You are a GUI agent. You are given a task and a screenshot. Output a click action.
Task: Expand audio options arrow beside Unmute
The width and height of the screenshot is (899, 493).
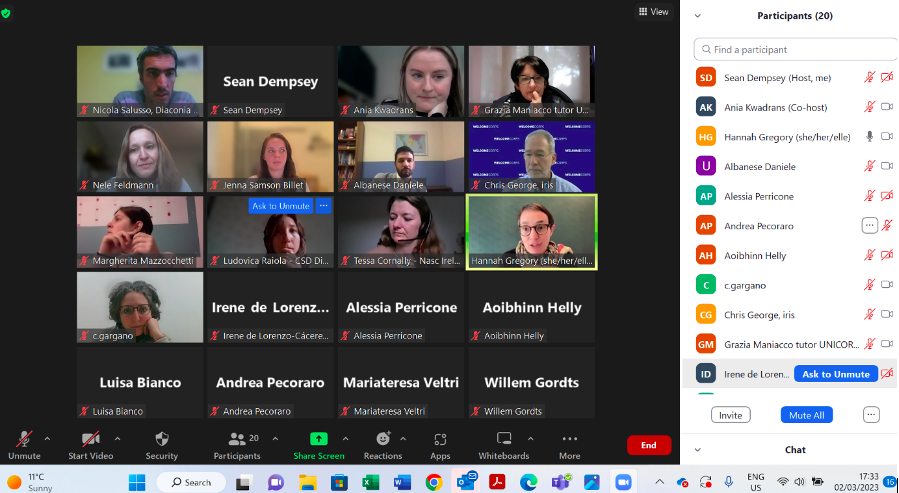[x=47, y=438]
